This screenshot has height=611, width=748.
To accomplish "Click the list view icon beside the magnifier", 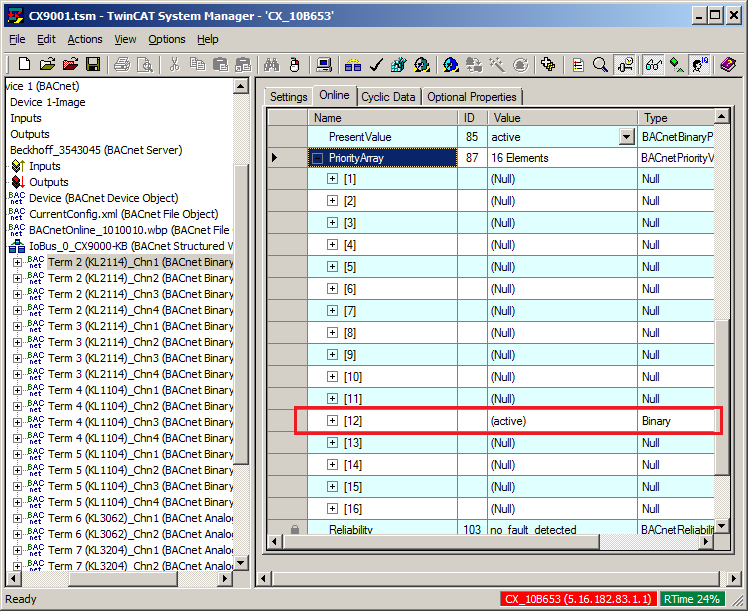I will (578, 64).
